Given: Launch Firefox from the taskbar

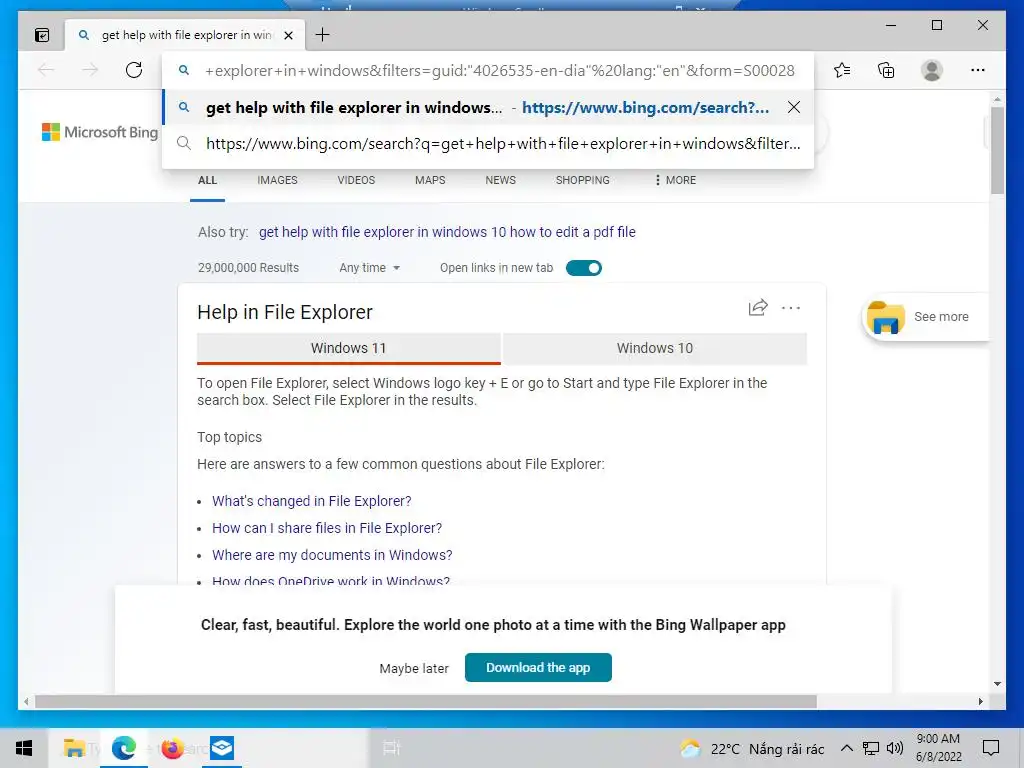Looking at the screenshot, I should click(x=172, y=748).
